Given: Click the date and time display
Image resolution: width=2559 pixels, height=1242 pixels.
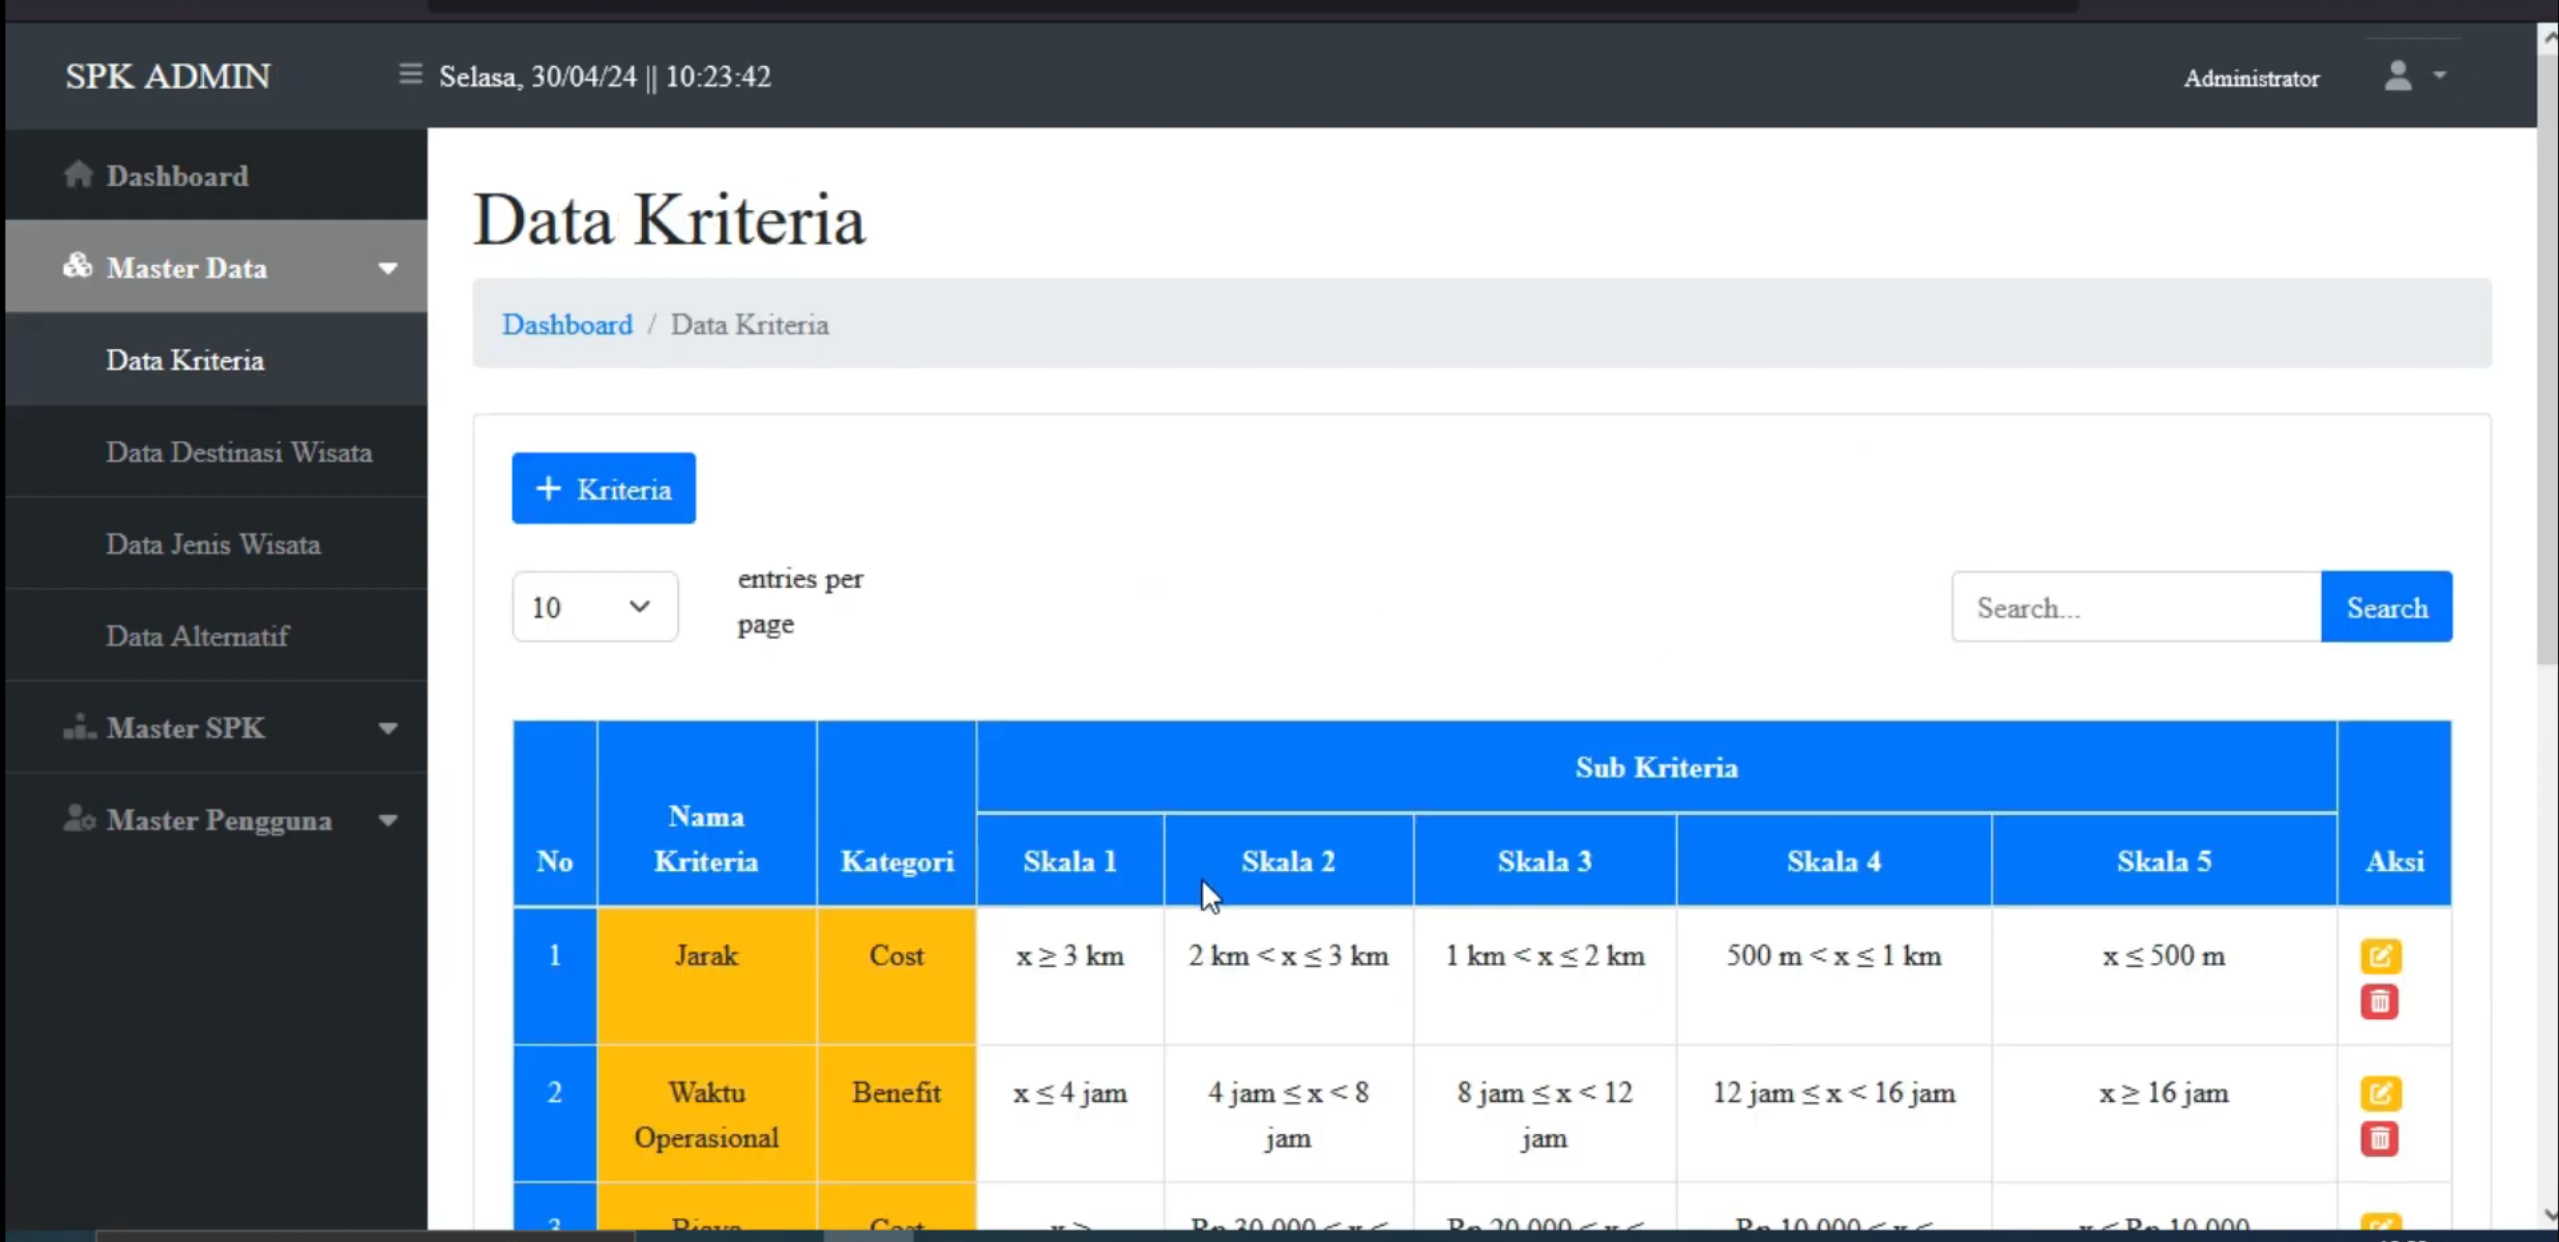Looking at the screenshot, I should 605,77.
